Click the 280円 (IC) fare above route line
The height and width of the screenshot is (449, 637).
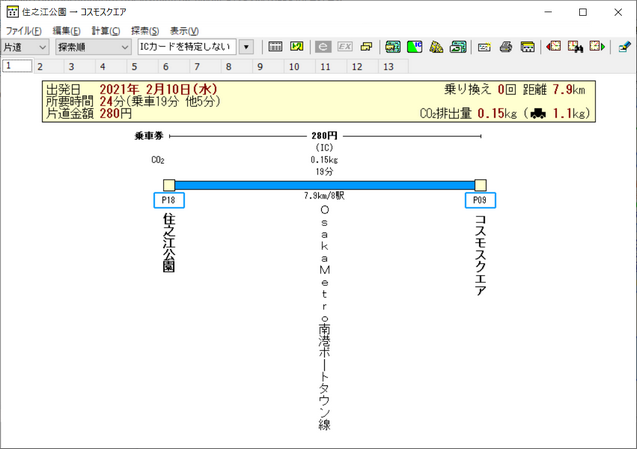click(324, 141)
